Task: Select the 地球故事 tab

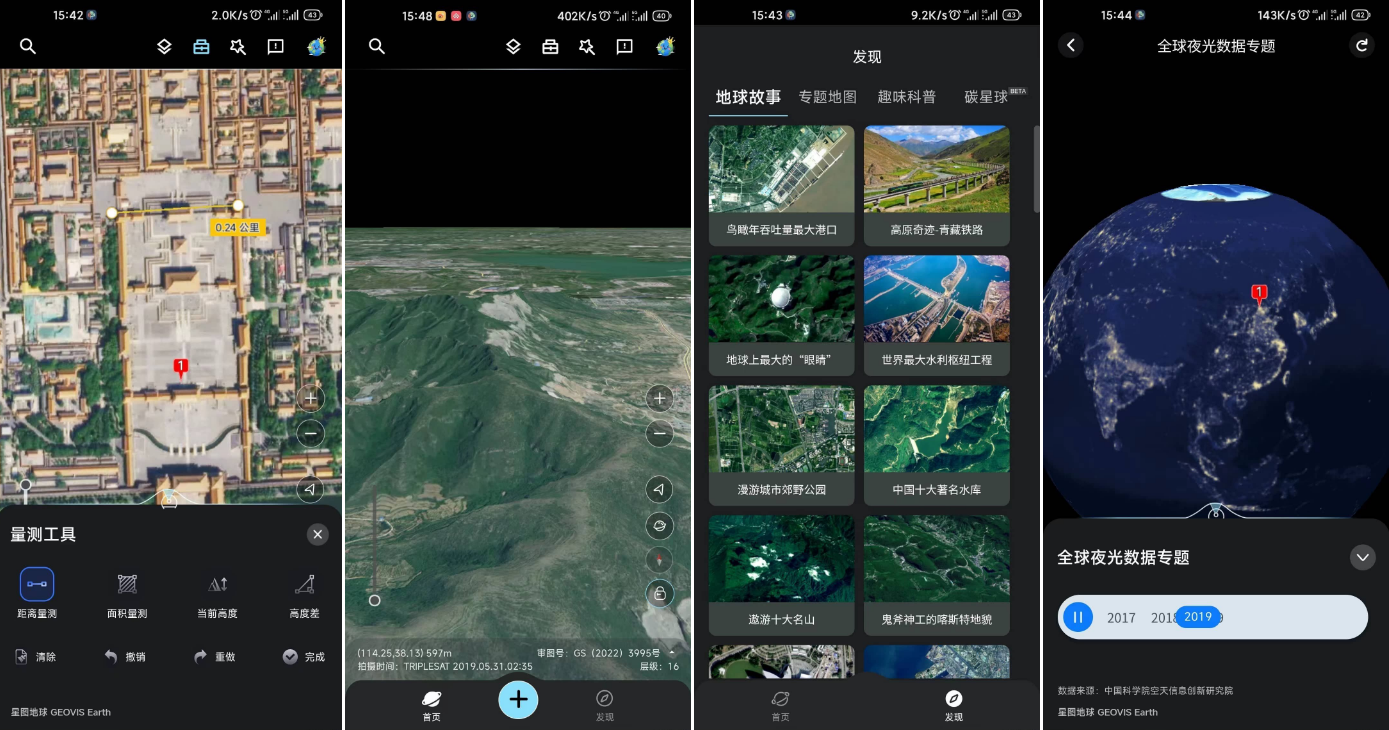Action: (x=748, y=97)
